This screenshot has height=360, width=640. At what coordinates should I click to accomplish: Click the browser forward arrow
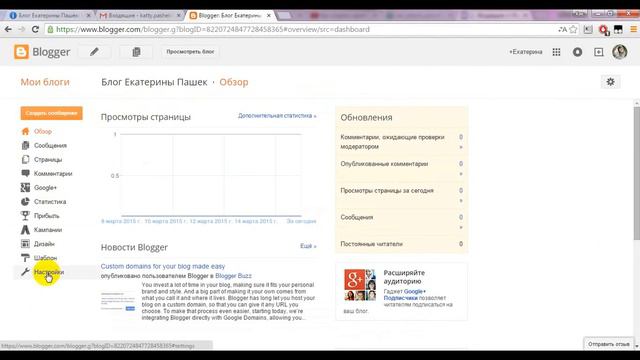point(22,29)
